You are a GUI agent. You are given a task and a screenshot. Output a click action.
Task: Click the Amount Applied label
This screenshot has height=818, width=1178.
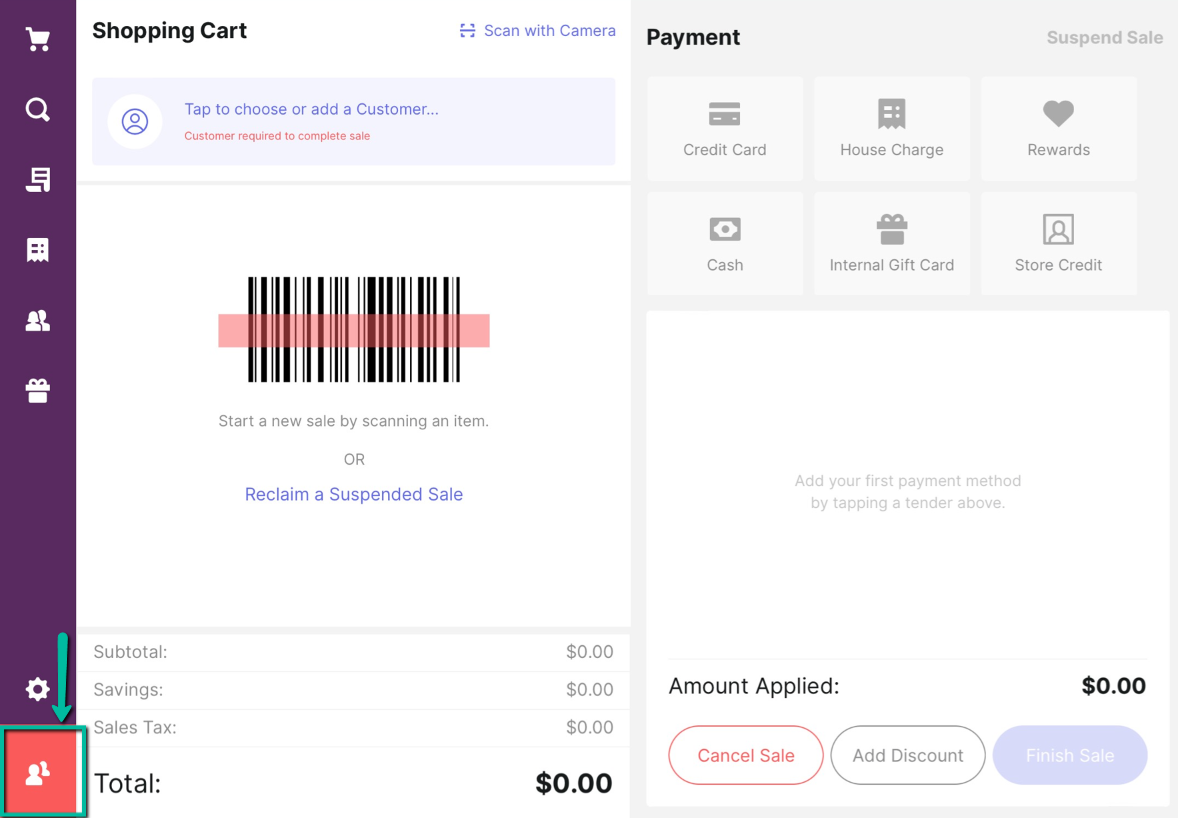click(x=754, y=686)
